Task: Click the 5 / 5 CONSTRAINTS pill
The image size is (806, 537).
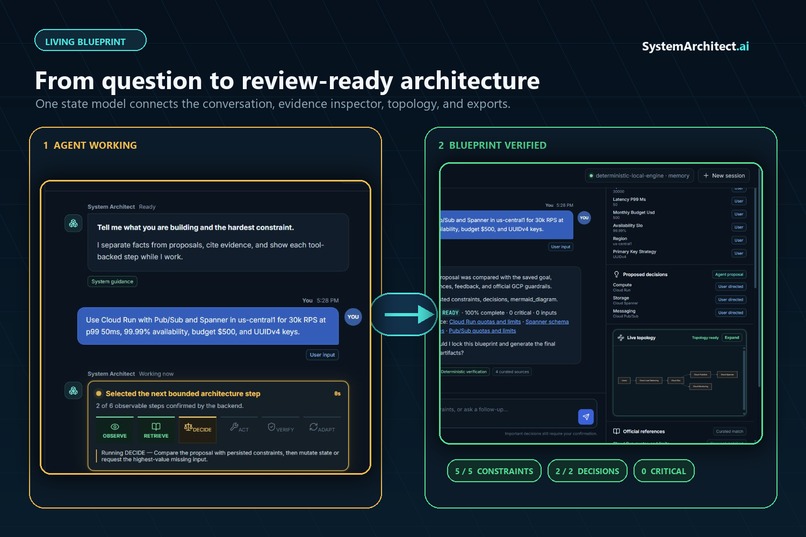Action: coord(494,471)
